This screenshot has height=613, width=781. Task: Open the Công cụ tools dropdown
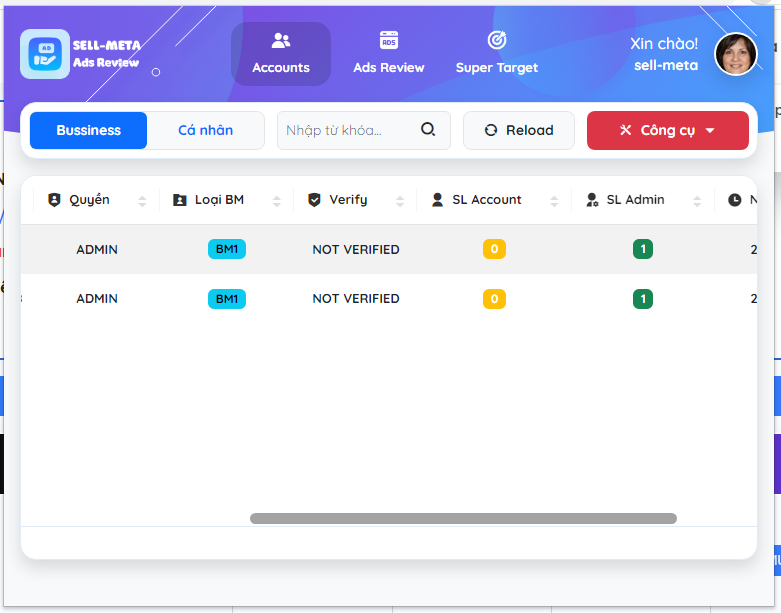tap(667, 130)
